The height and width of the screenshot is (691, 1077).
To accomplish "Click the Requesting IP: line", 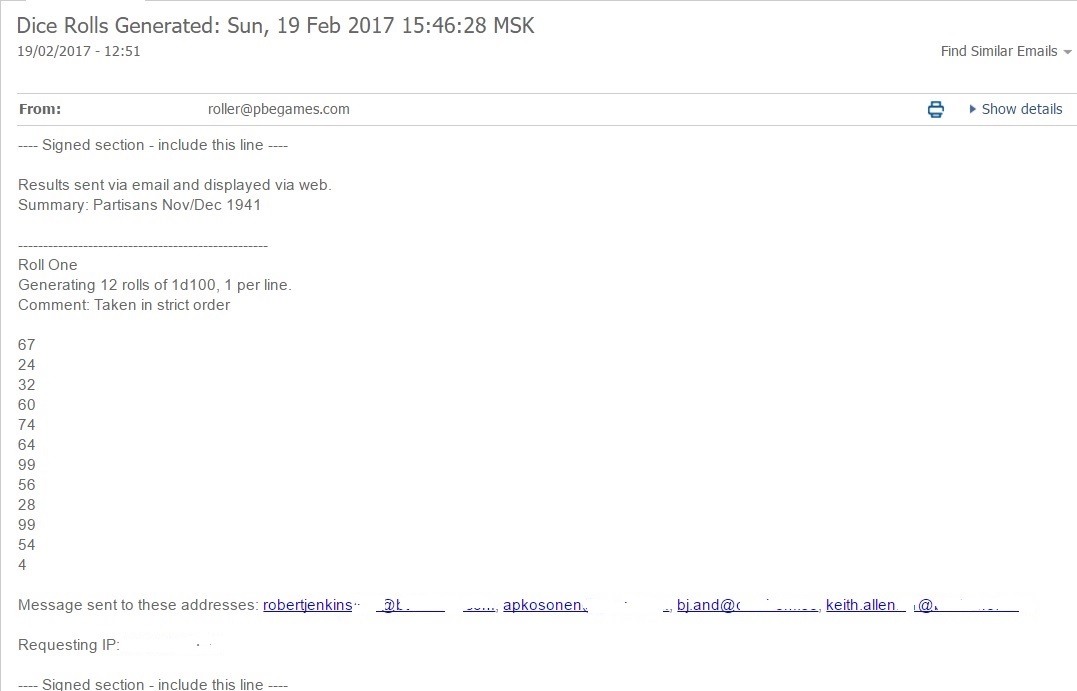I will tap(69, 645).
